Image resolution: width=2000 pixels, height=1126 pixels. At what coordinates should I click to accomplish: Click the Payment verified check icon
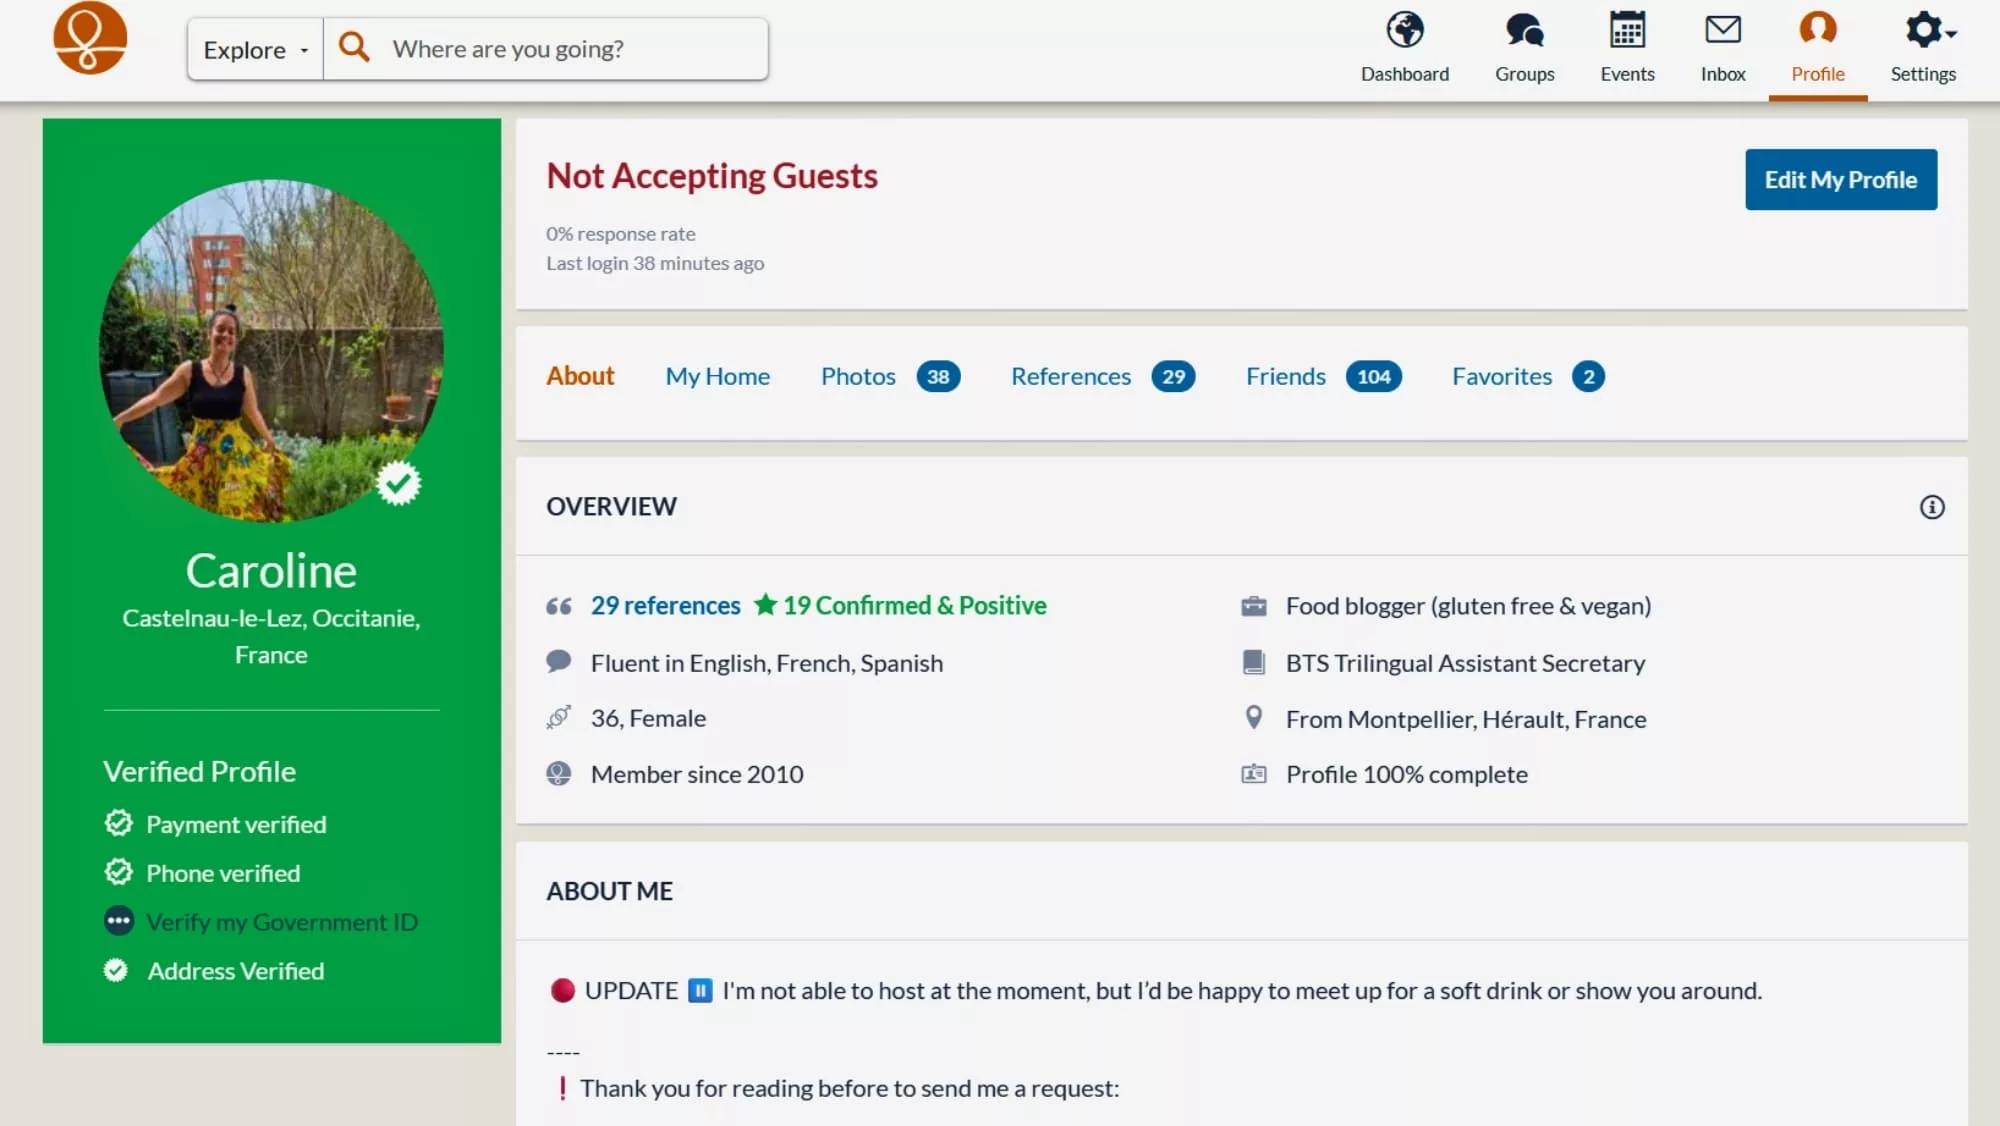[x=118, y=823]
